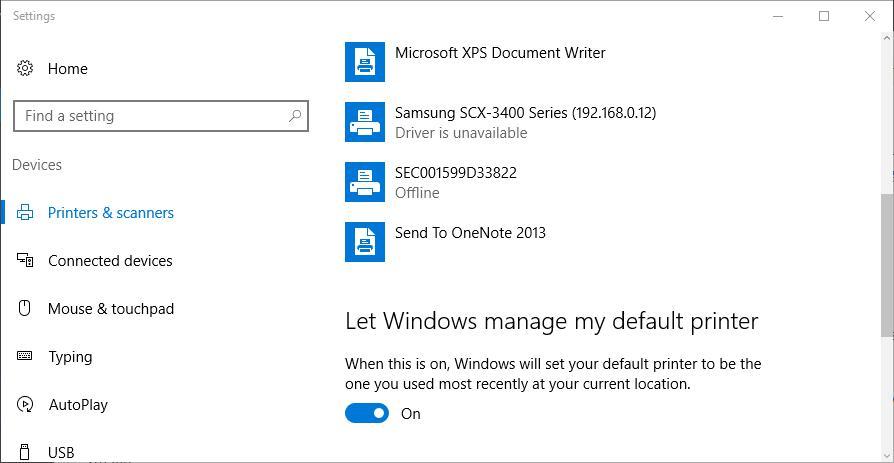Open AutoPlay settings
The width and height of the screenshot is (894, 463).
[78, 405]
